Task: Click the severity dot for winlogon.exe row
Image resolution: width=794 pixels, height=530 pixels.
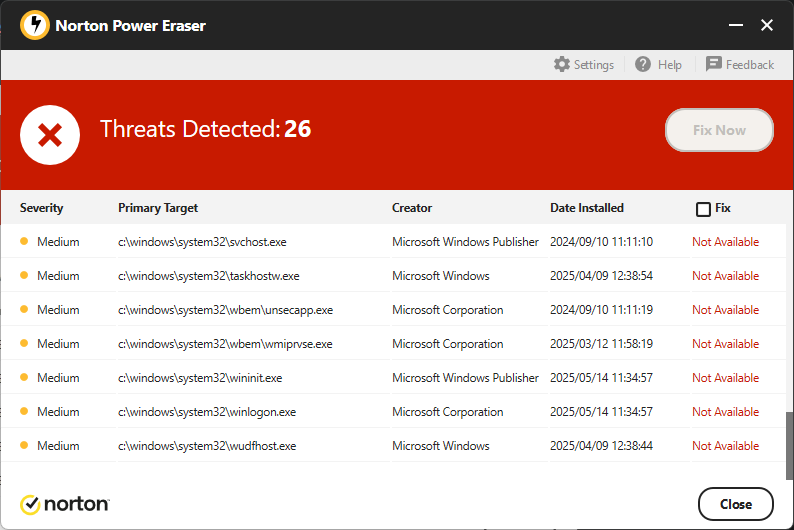Action: 24,411
